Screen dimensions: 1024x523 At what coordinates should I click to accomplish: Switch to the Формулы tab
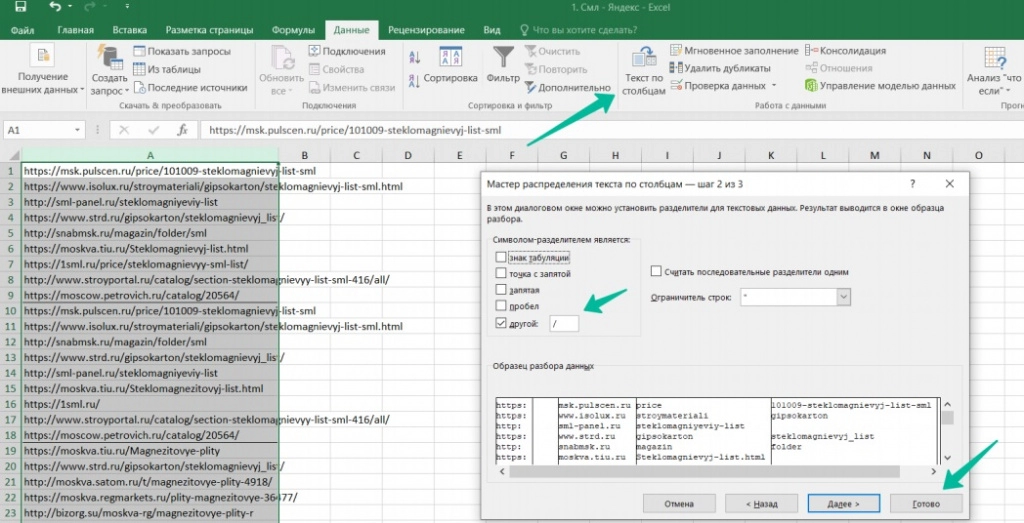293,30
